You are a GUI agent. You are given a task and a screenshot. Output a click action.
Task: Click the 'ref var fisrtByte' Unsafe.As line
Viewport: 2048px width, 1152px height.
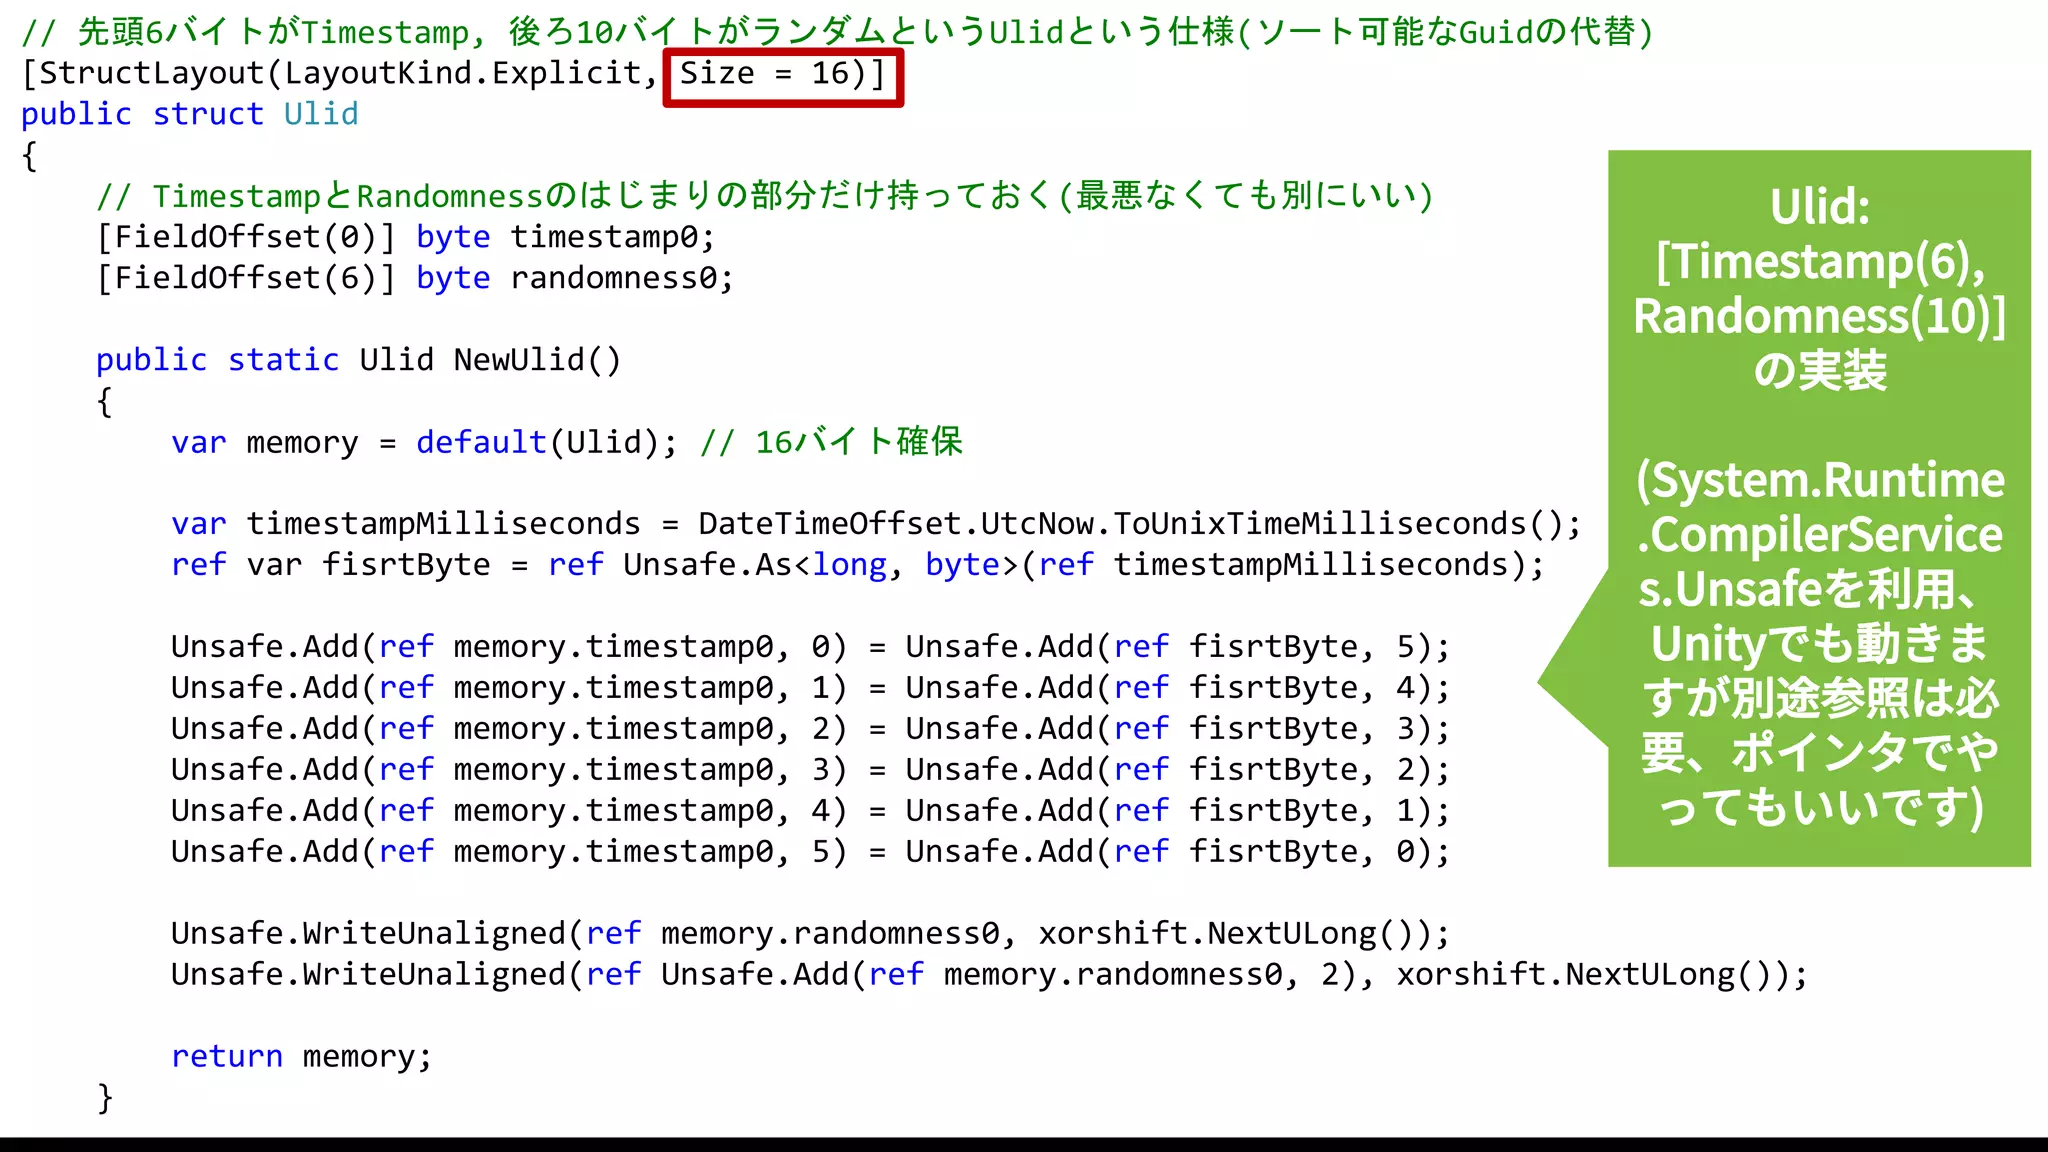tap(858, 565)
